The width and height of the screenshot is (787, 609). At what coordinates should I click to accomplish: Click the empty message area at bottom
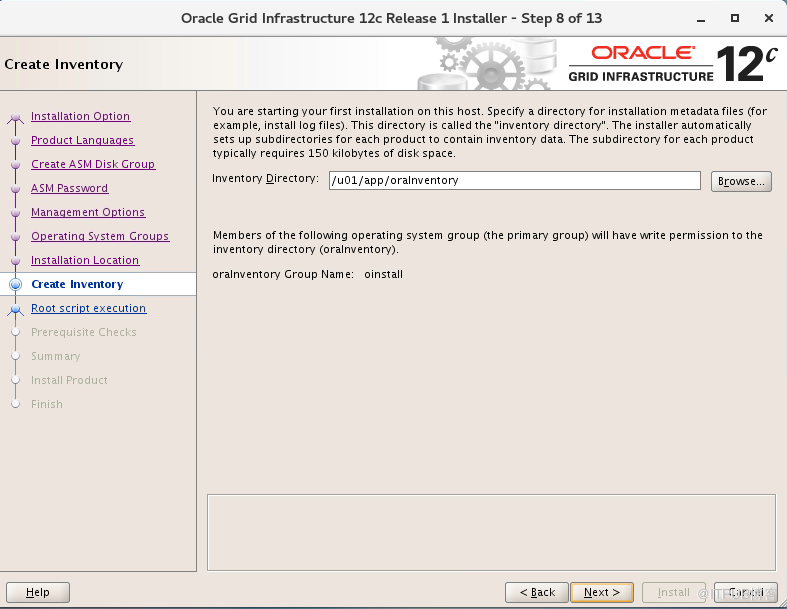click(x=491, y=532)
